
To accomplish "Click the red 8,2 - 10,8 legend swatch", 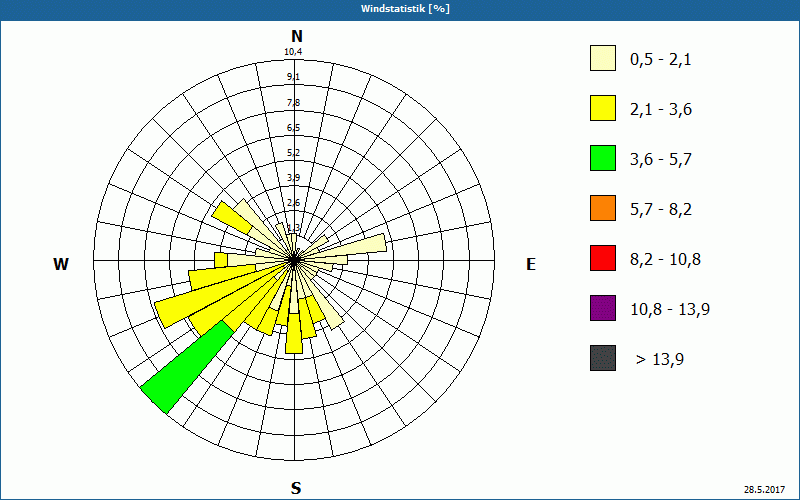I will pos(603,258).
